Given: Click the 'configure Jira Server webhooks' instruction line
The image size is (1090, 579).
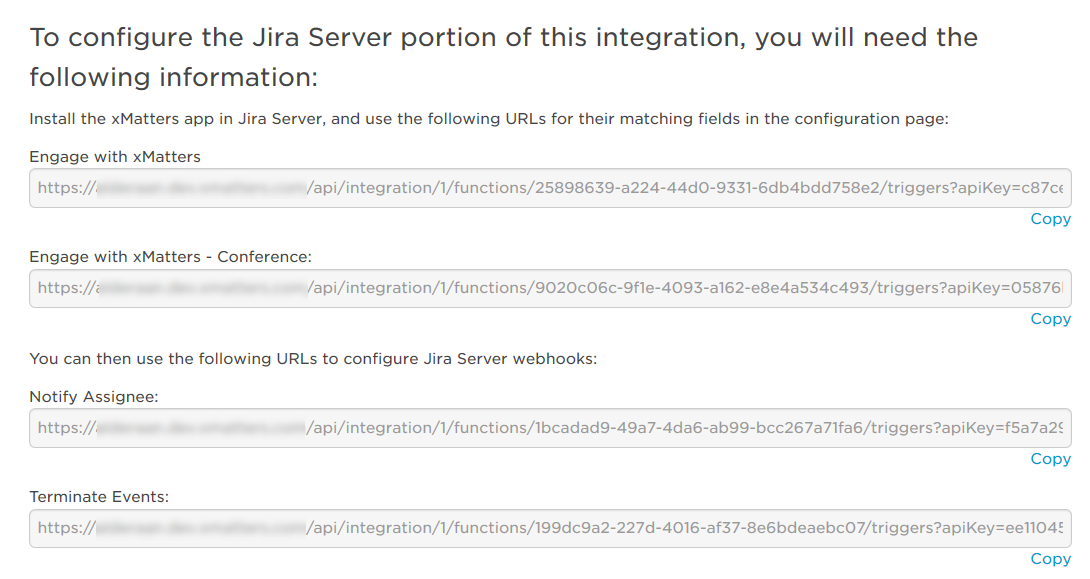Looking at the screenshot, I should (313, 359).
